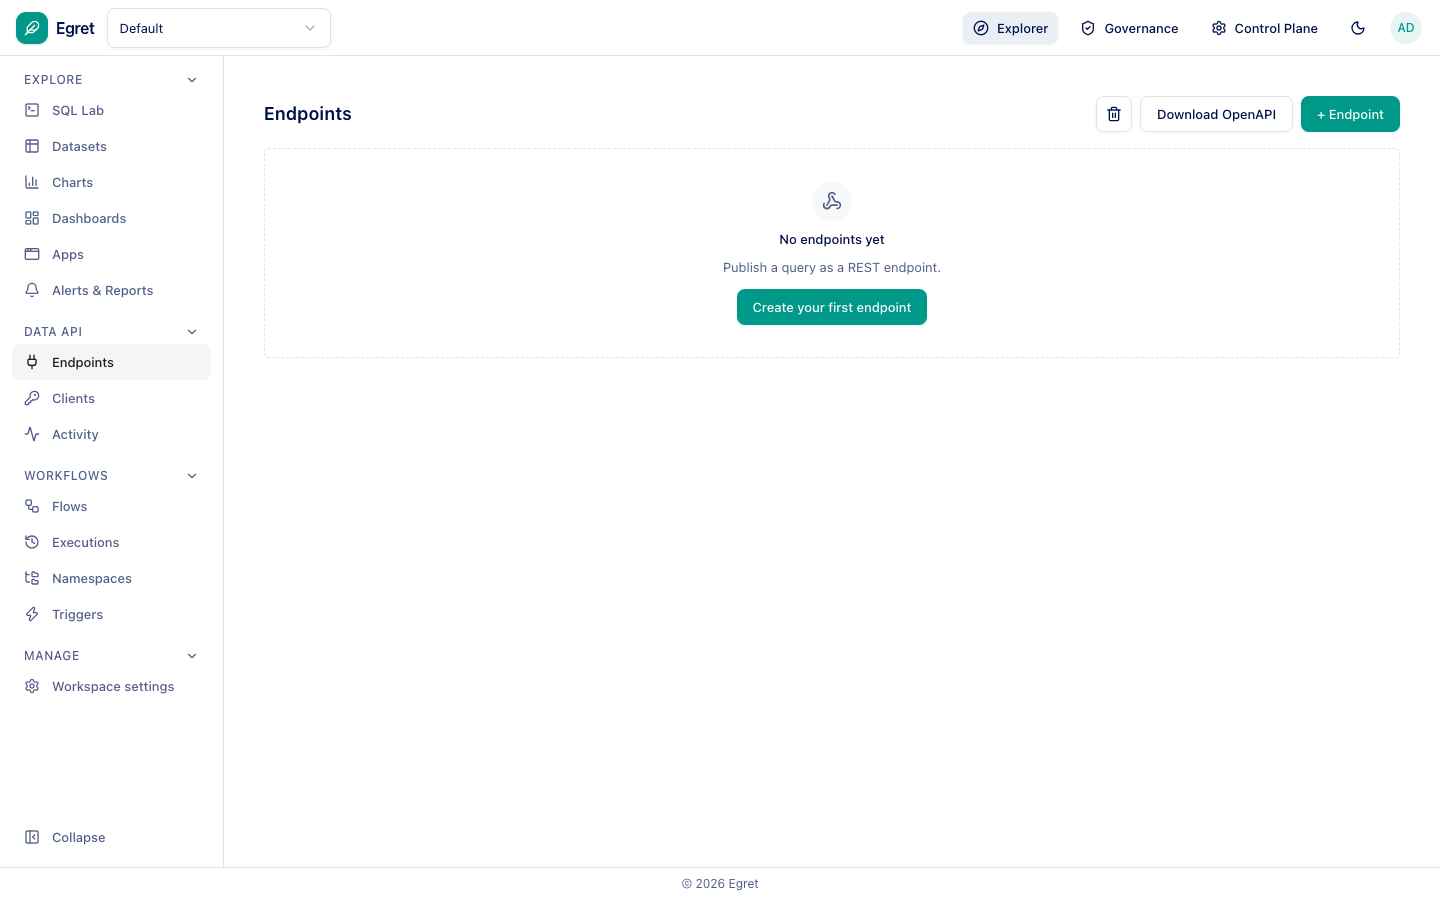The image size is (1440, 900).
Task: Click the Flows workflow icon
Action: (x=32, y=506)
